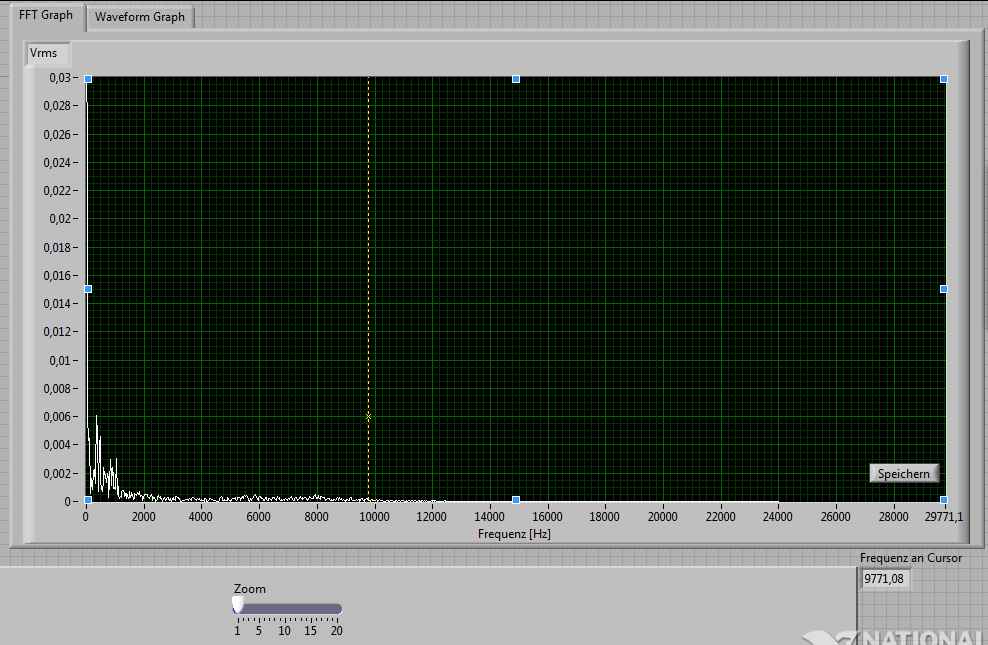Click the Zoom slider thumb

point(238,605)
